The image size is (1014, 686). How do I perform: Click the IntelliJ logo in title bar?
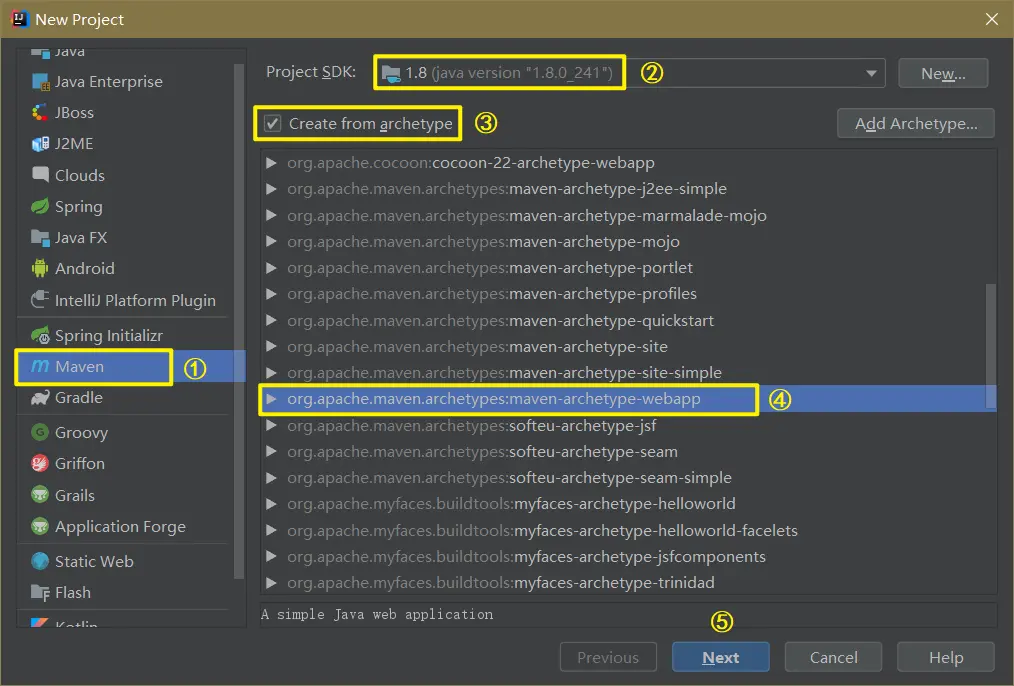19,19
